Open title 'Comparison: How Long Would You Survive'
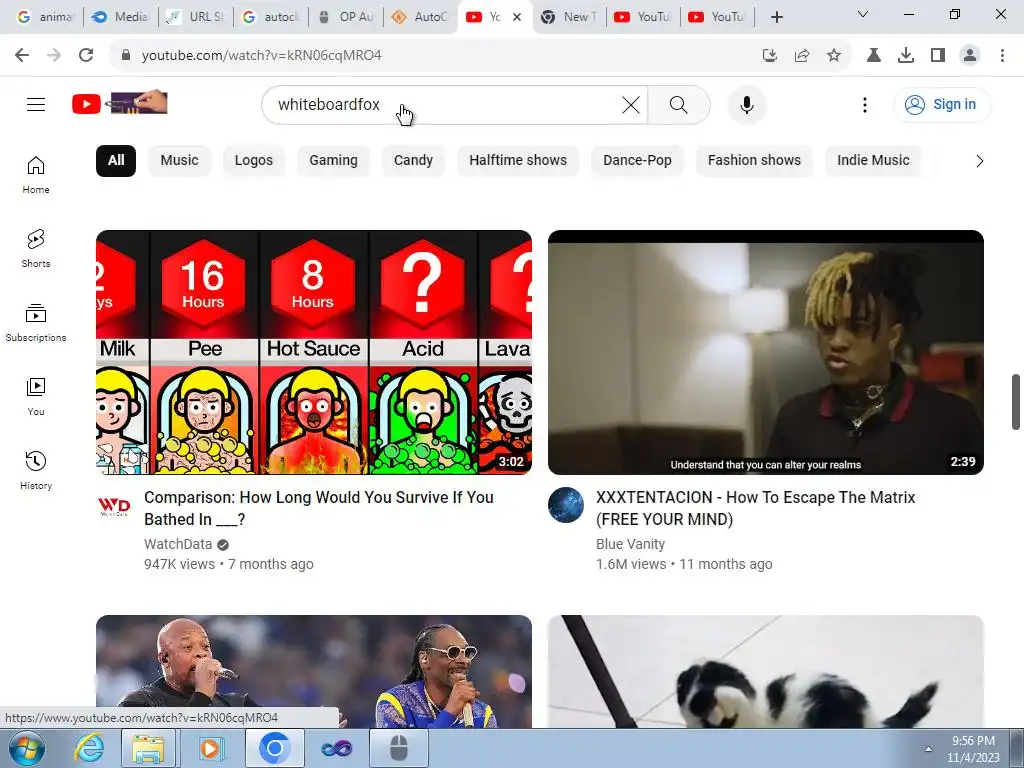Viewport: 1024px width, 768px height. [319, 508]
